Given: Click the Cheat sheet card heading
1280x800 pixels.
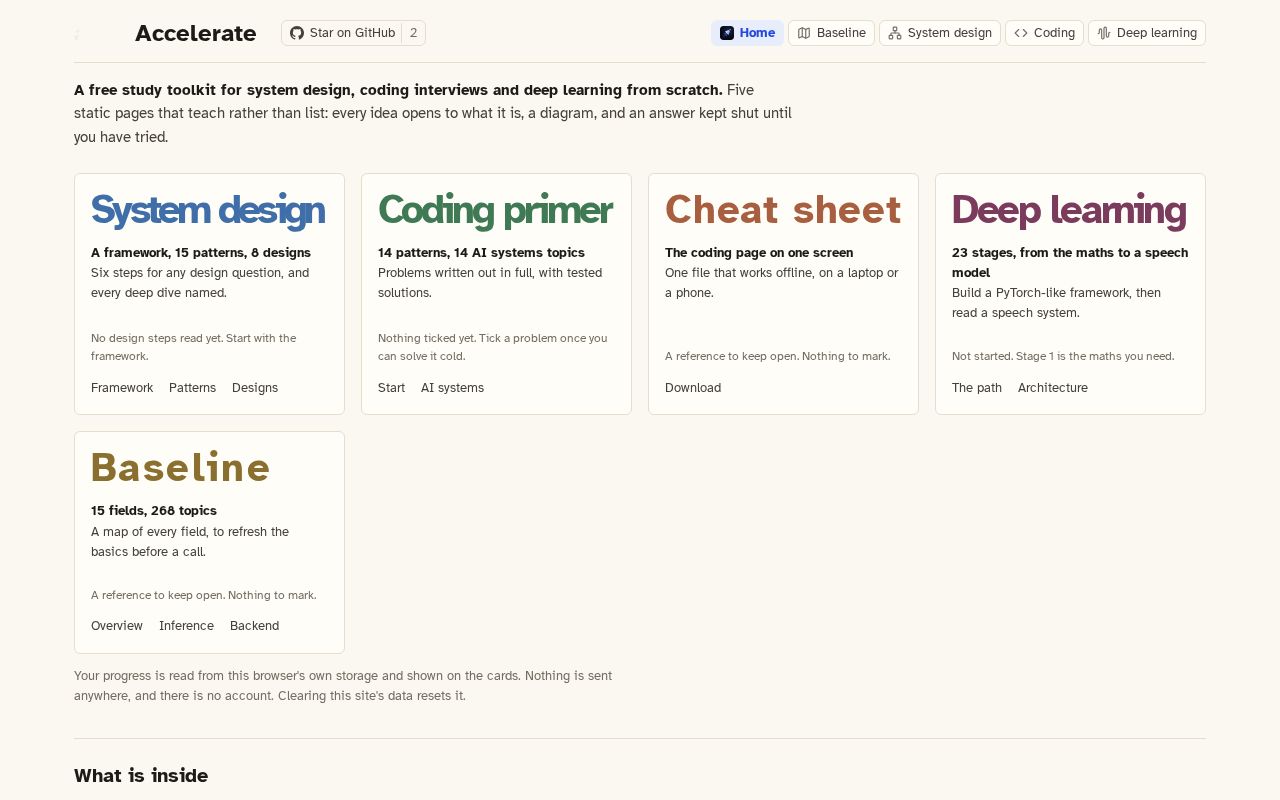Looking at the screenshot, I should coord(783,210).
